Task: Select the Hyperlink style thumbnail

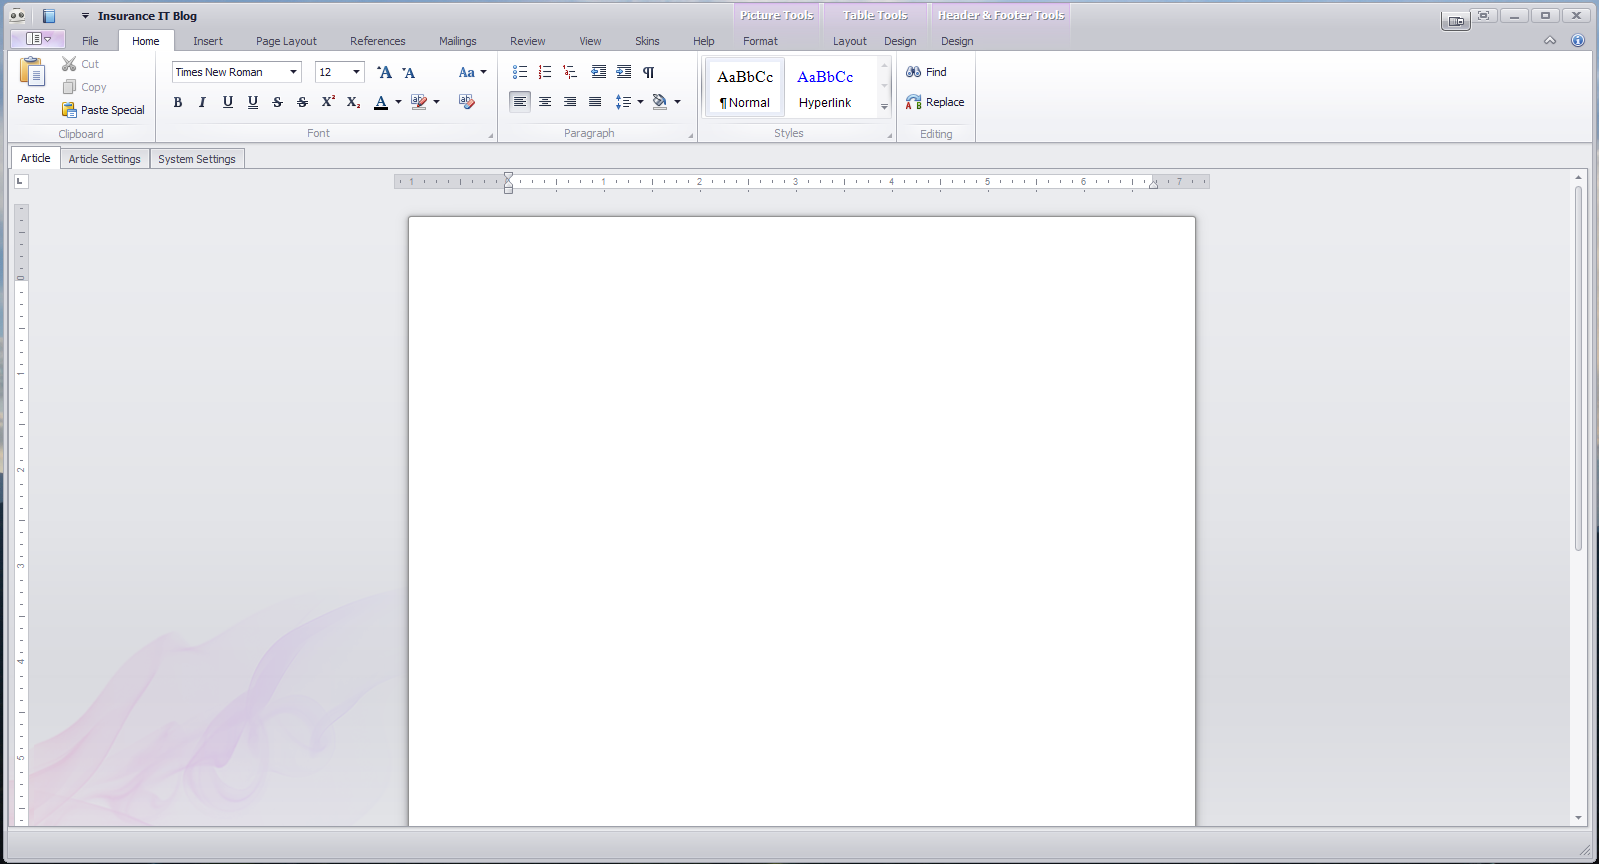Action: tap(825, 88)
